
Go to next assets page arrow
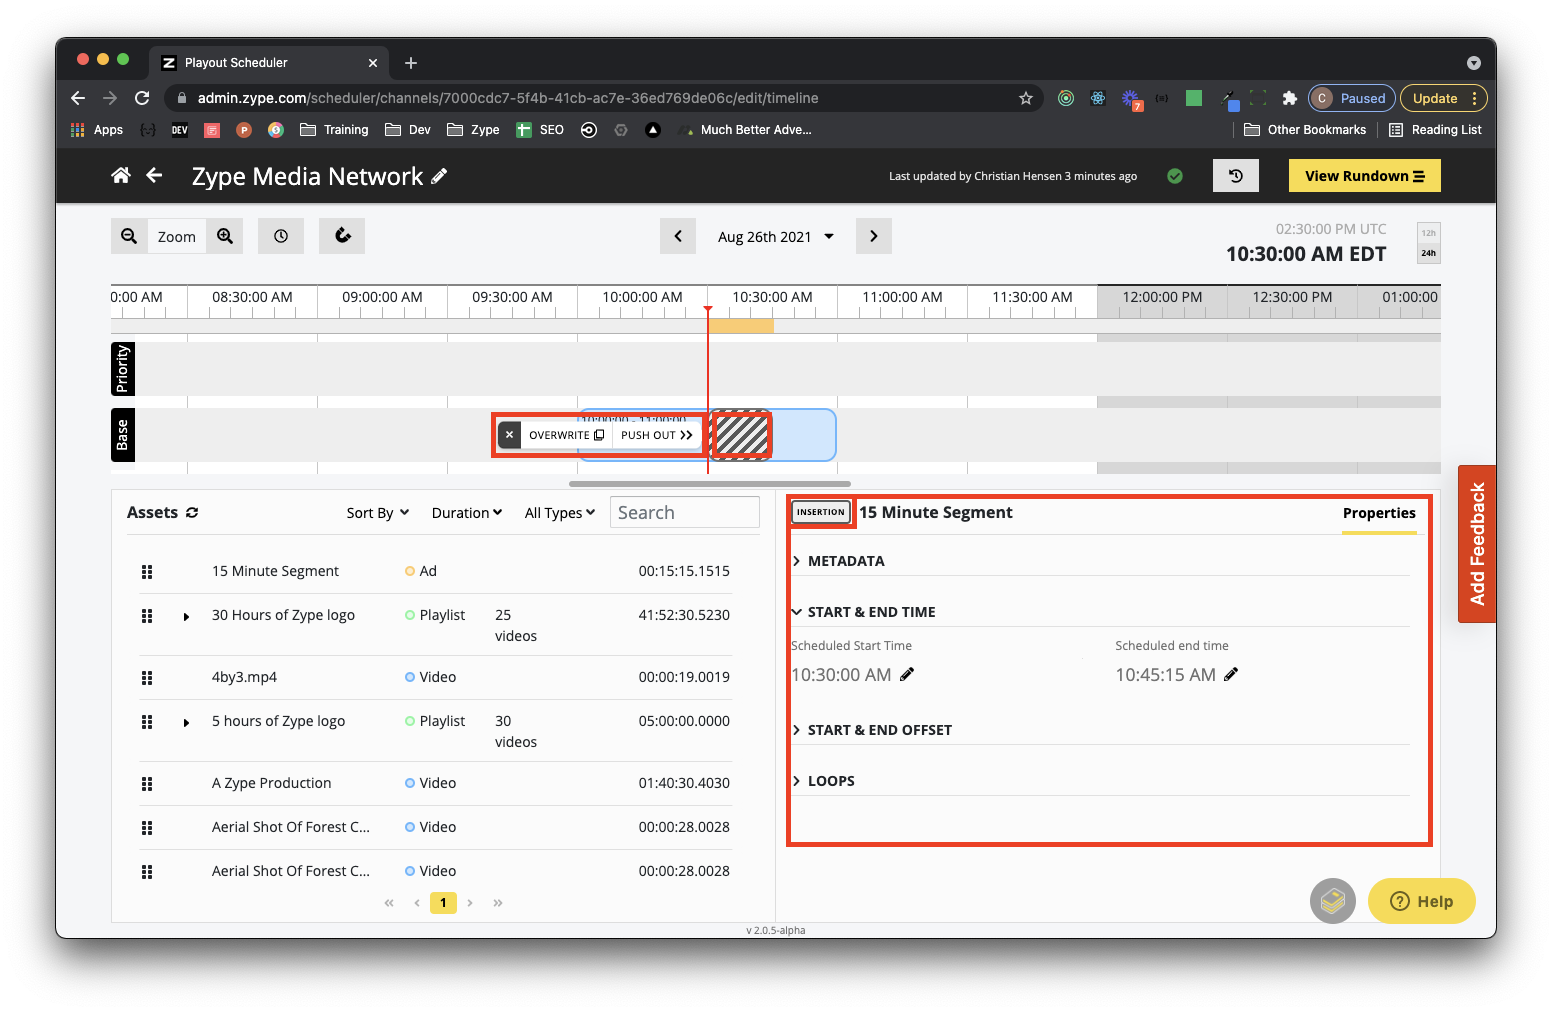[470, 903]
